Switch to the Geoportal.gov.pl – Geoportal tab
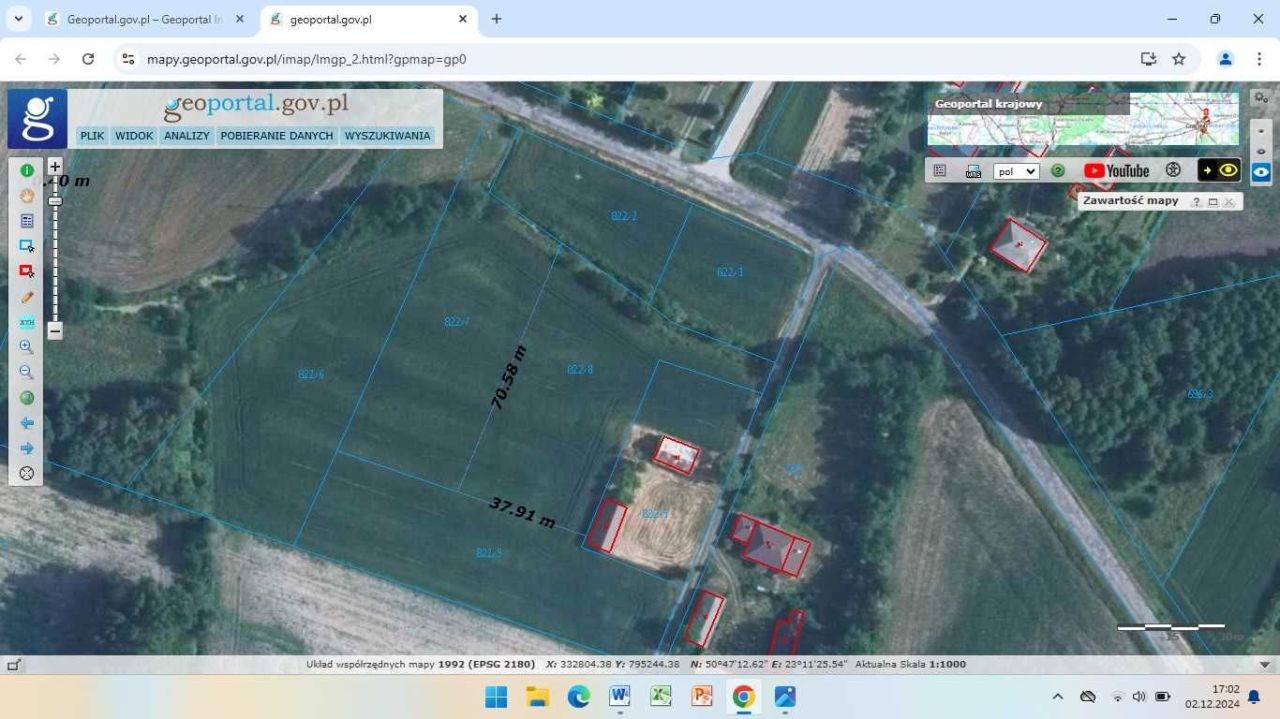Screen dimensions: 1280x719 145,19
